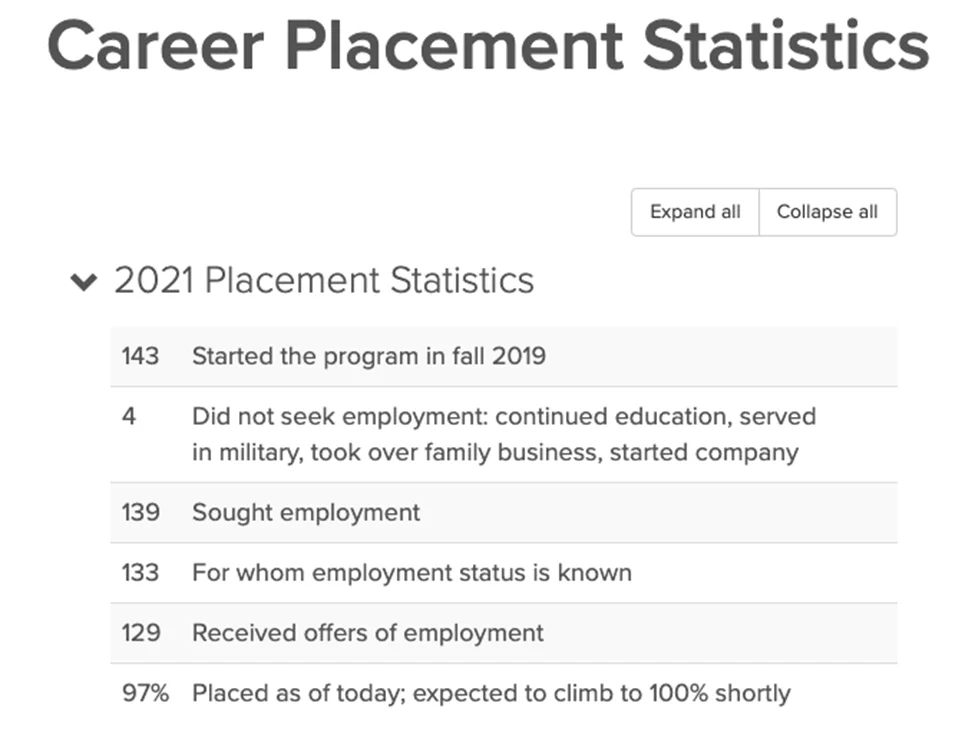
Task: Select the 'Received offers of employment' text
Action: coord(367,633)
